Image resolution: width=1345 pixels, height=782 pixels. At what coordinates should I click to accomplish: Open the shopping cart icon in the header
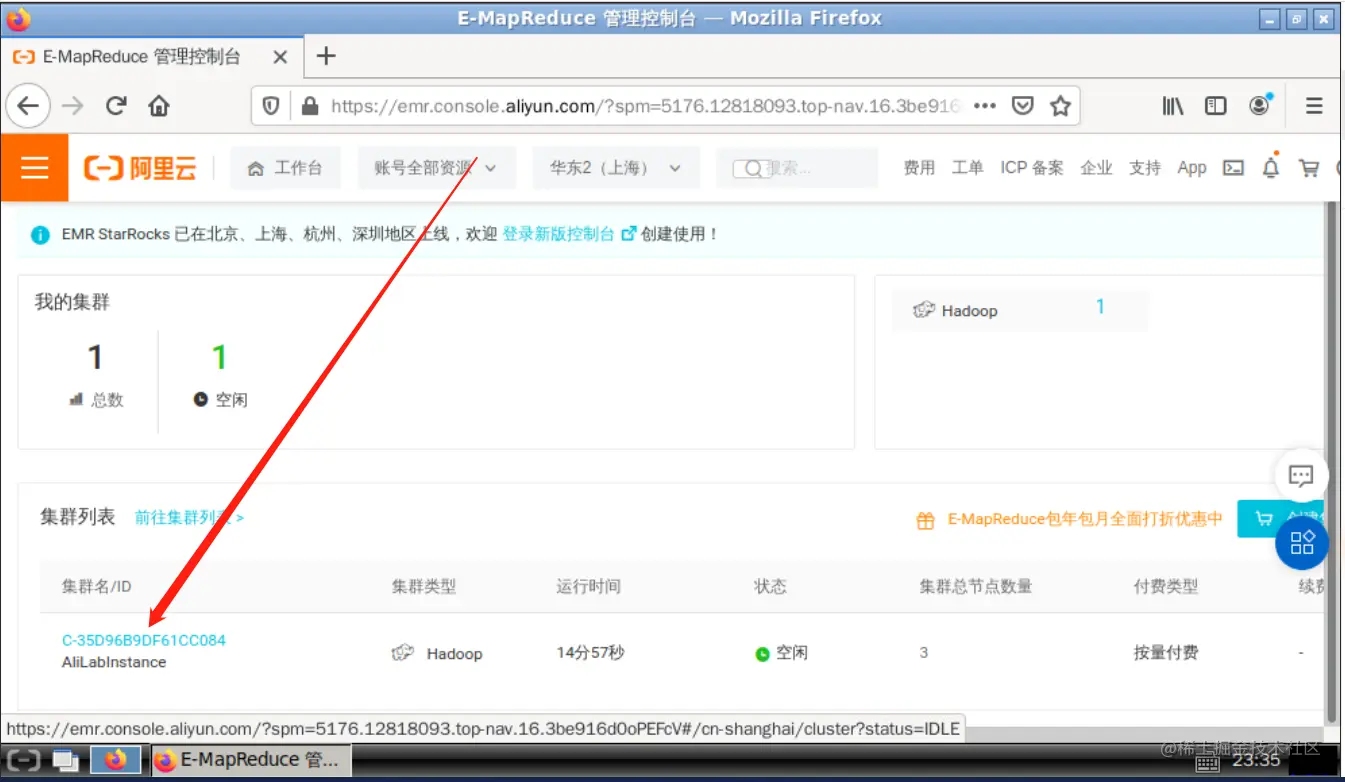click(1309, 168)
